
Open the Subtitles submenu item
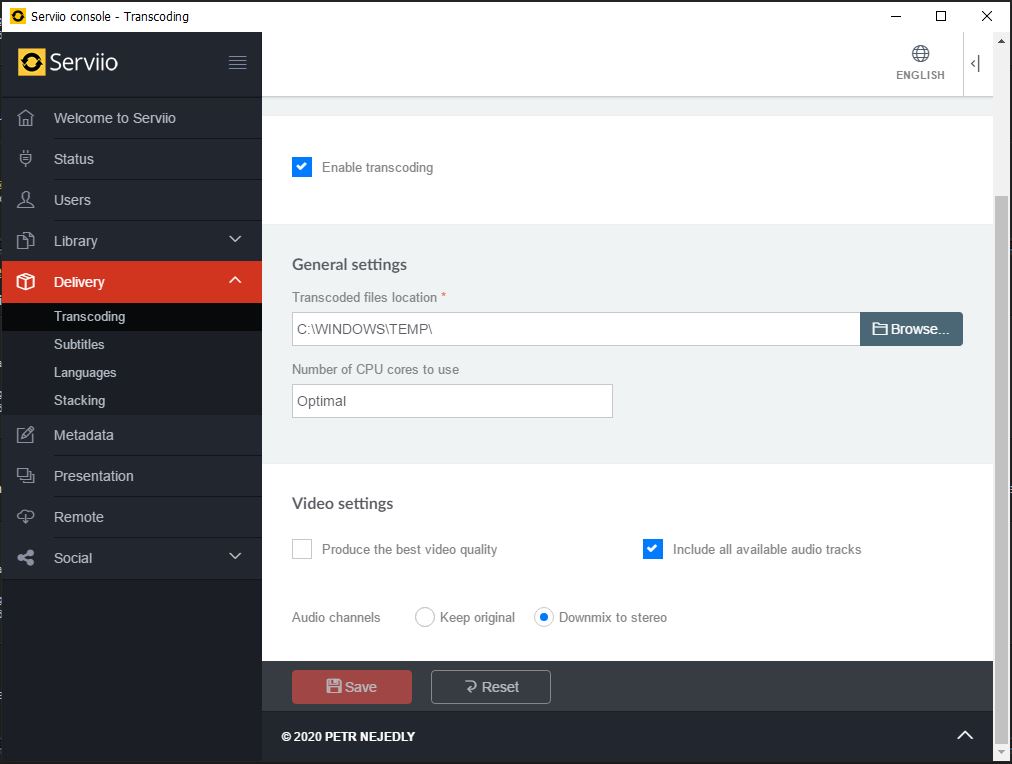(x=79, y=344)
